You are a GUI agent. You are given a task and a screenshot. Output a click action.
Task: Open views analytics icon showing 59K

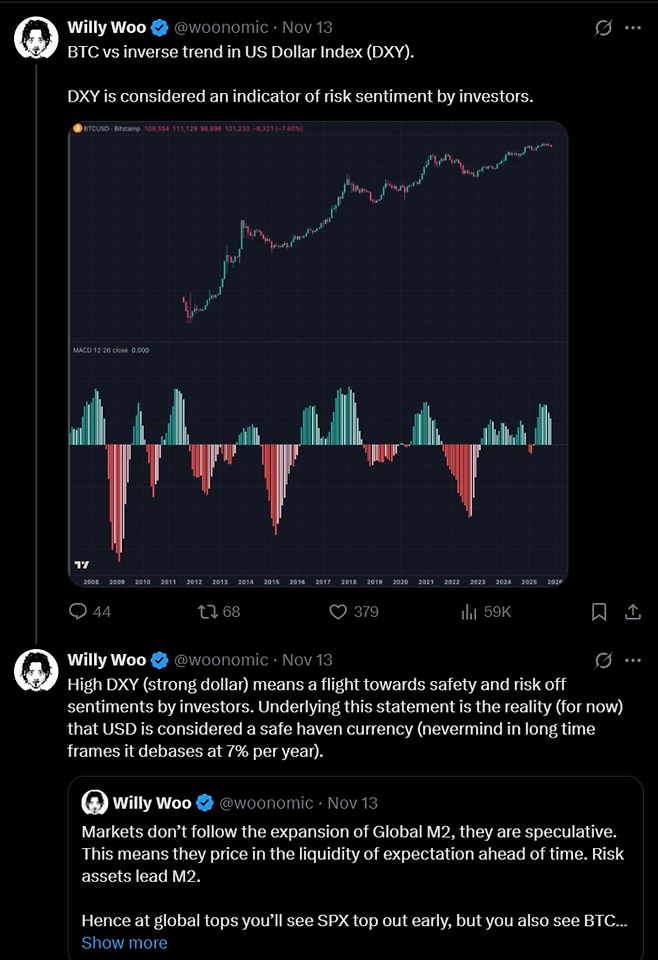[x=468, y=611]
